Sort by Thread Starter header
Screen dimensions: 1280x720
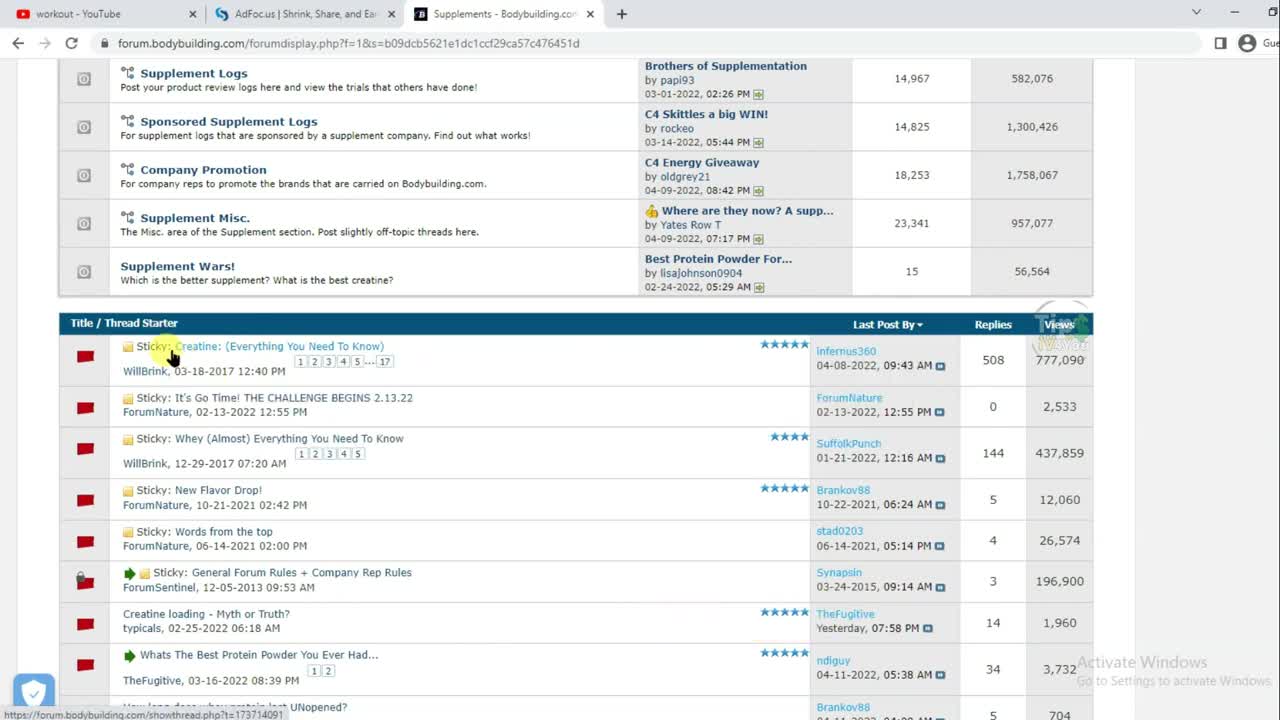point(141,323)
